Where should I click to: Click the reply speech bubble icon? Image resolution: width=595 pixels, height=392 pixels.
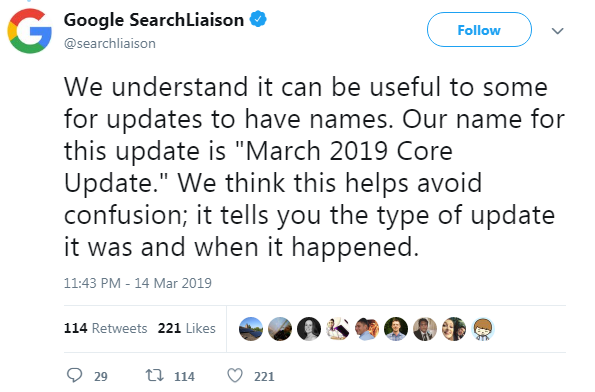click(x=74, y=375)
